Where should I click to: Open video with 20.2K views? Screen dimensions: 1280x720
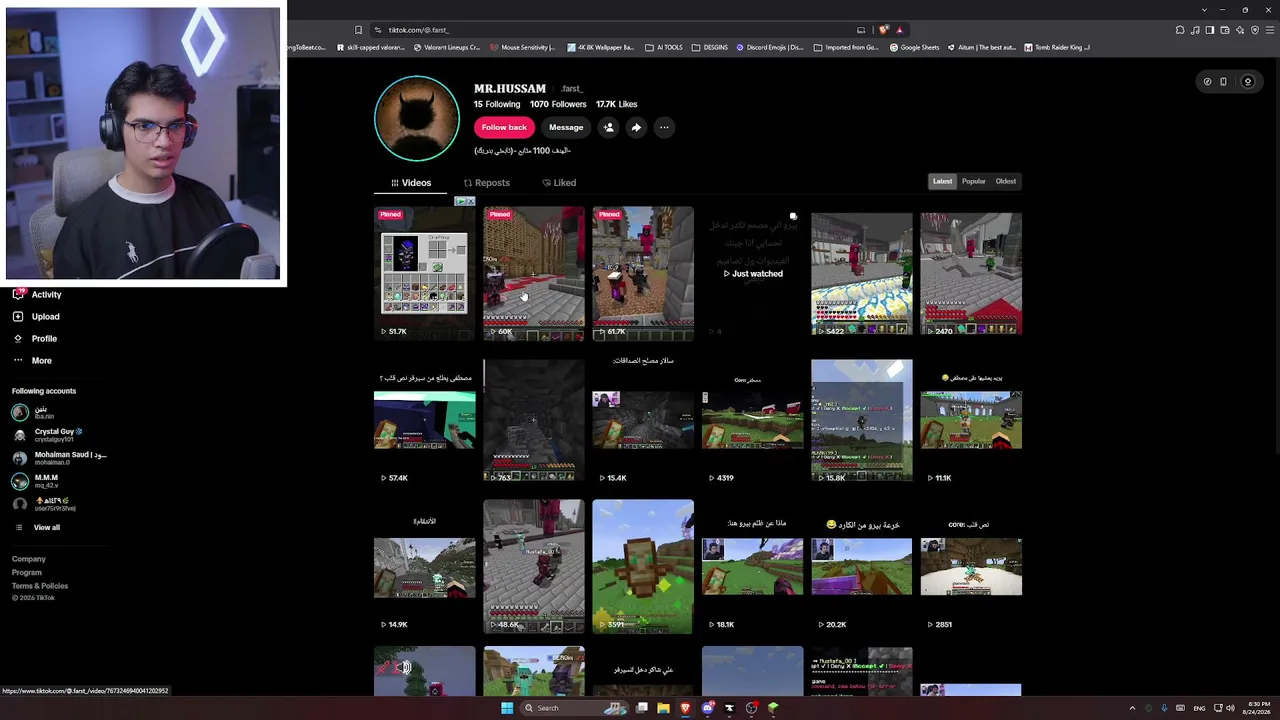(x=862, y=567)
